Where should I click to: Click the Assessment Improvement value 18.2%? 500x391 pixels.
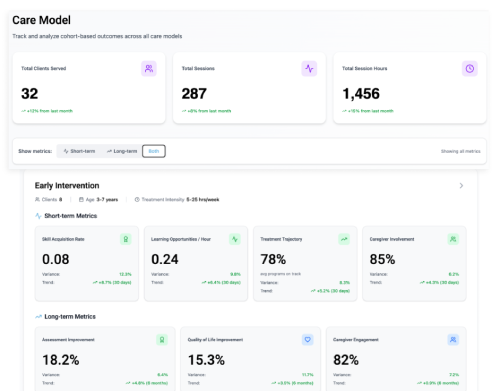[x=61, y=360]
